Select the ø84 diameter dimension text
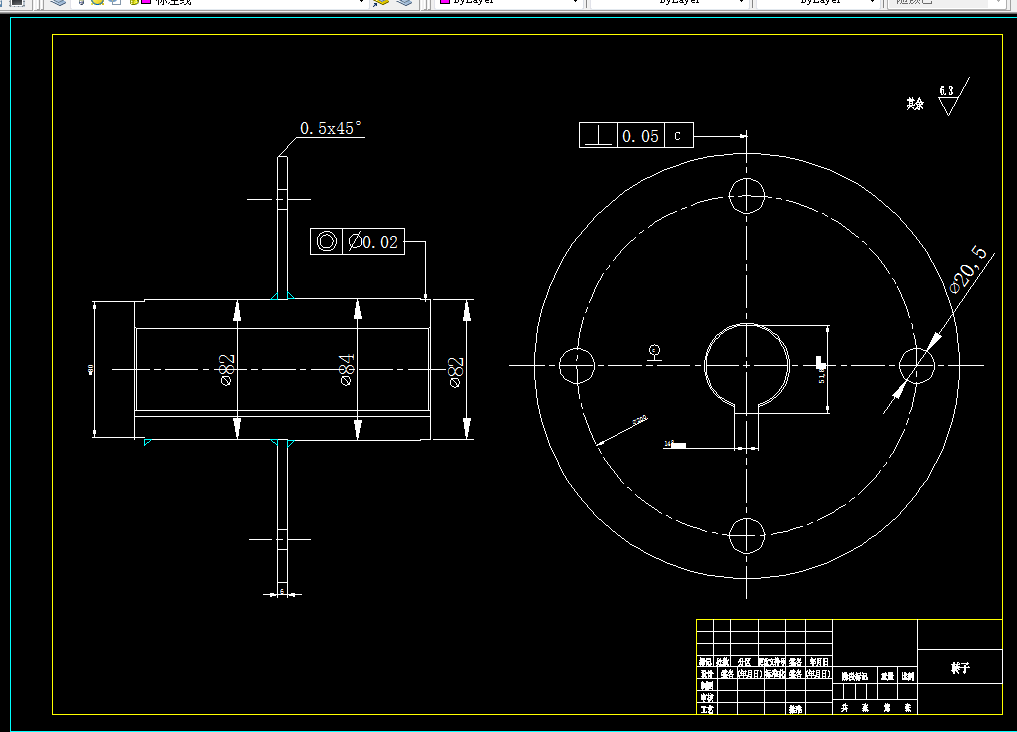The width and height of the screenshot is (1017, 732). tap(348, 370)
